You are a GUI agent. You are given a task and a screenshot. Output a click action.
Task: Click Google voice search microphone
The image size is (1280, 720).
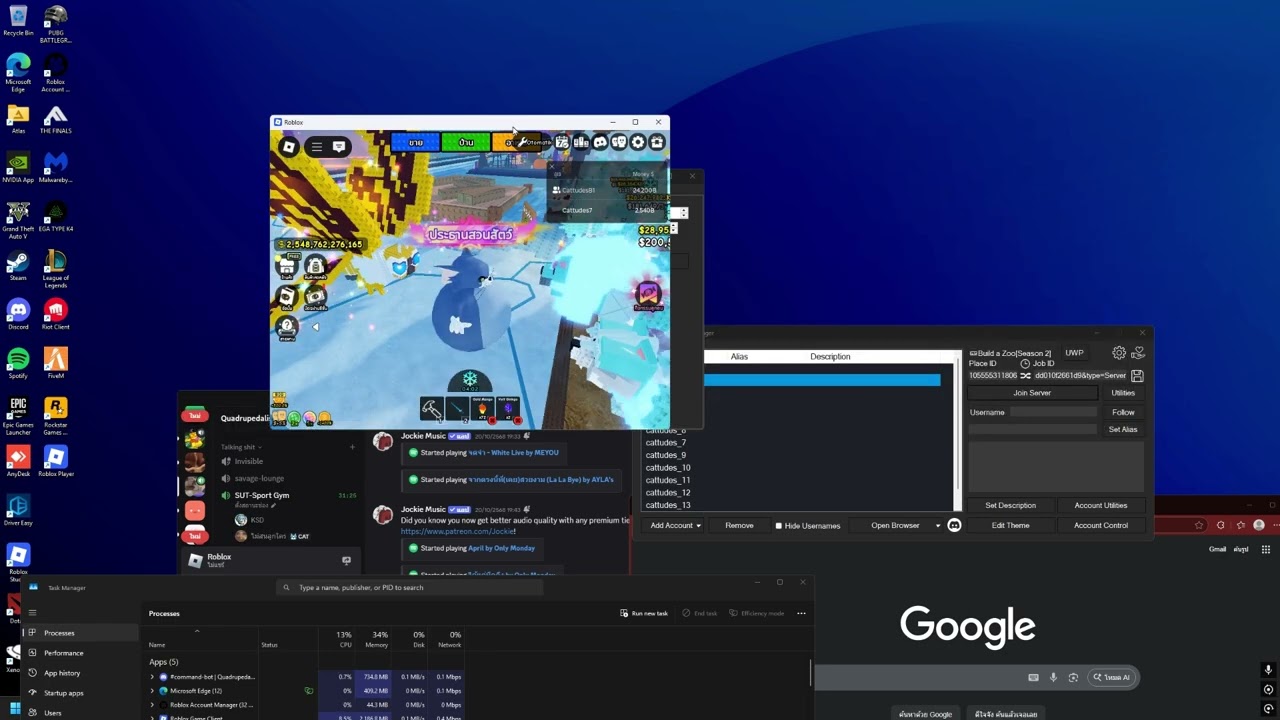[1052, 677]
